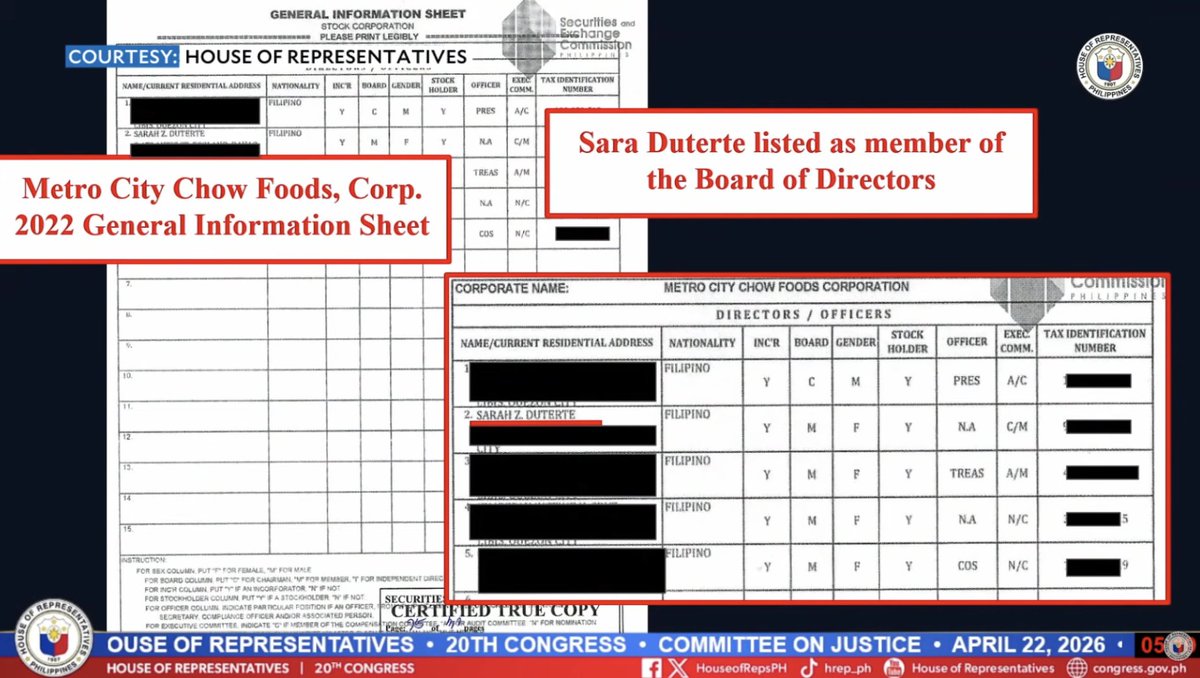Click 'NAME/CURRENT RESIDENTIAL ADDRESS' header in enlarged table
Screen dimensions: 1200x678
(x=556, y=342)
